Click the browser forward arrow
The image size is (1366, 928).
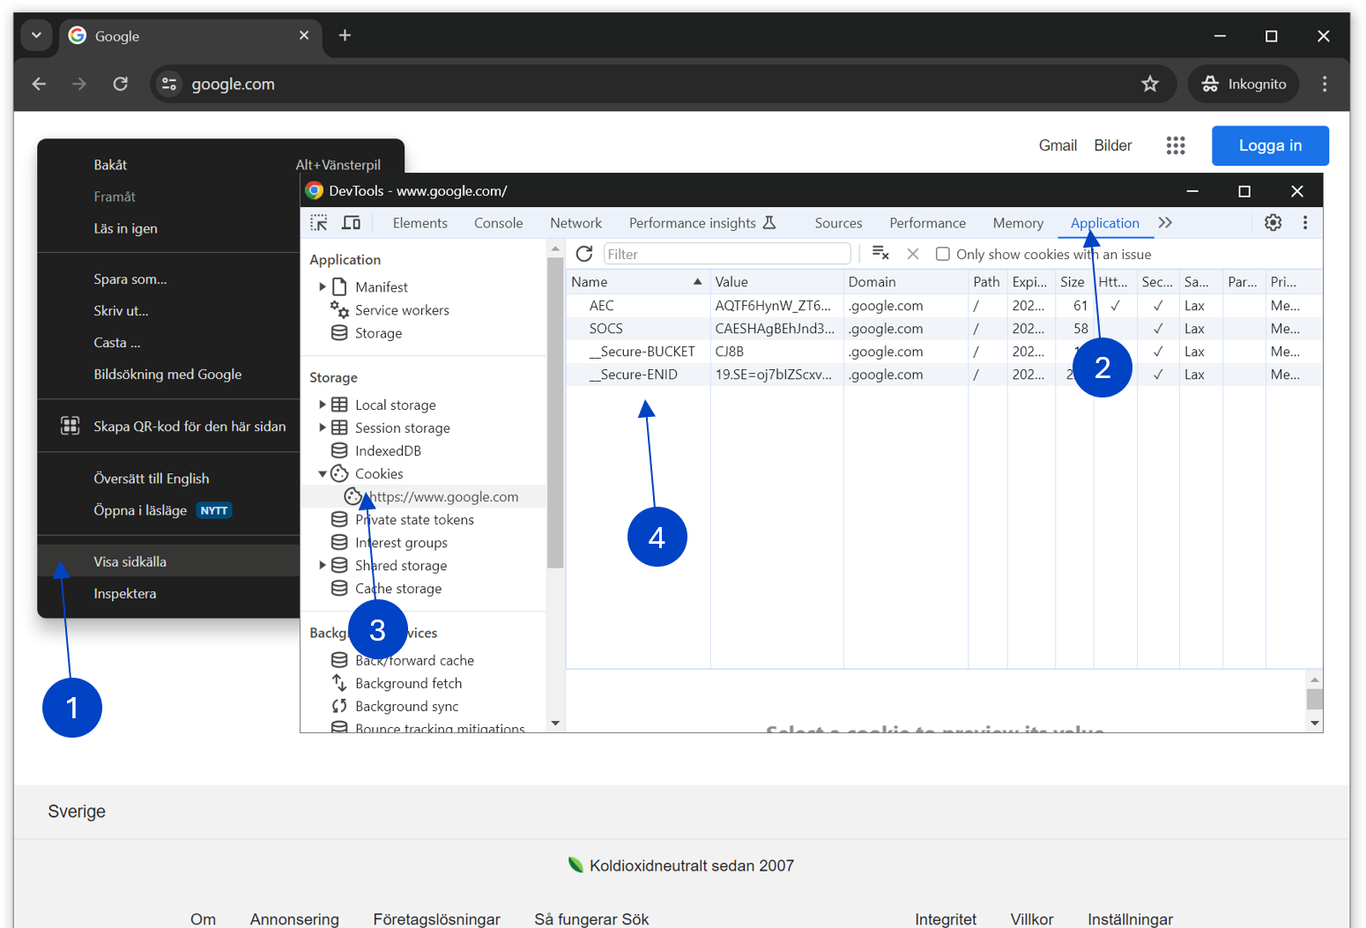[x=79, y=84]
